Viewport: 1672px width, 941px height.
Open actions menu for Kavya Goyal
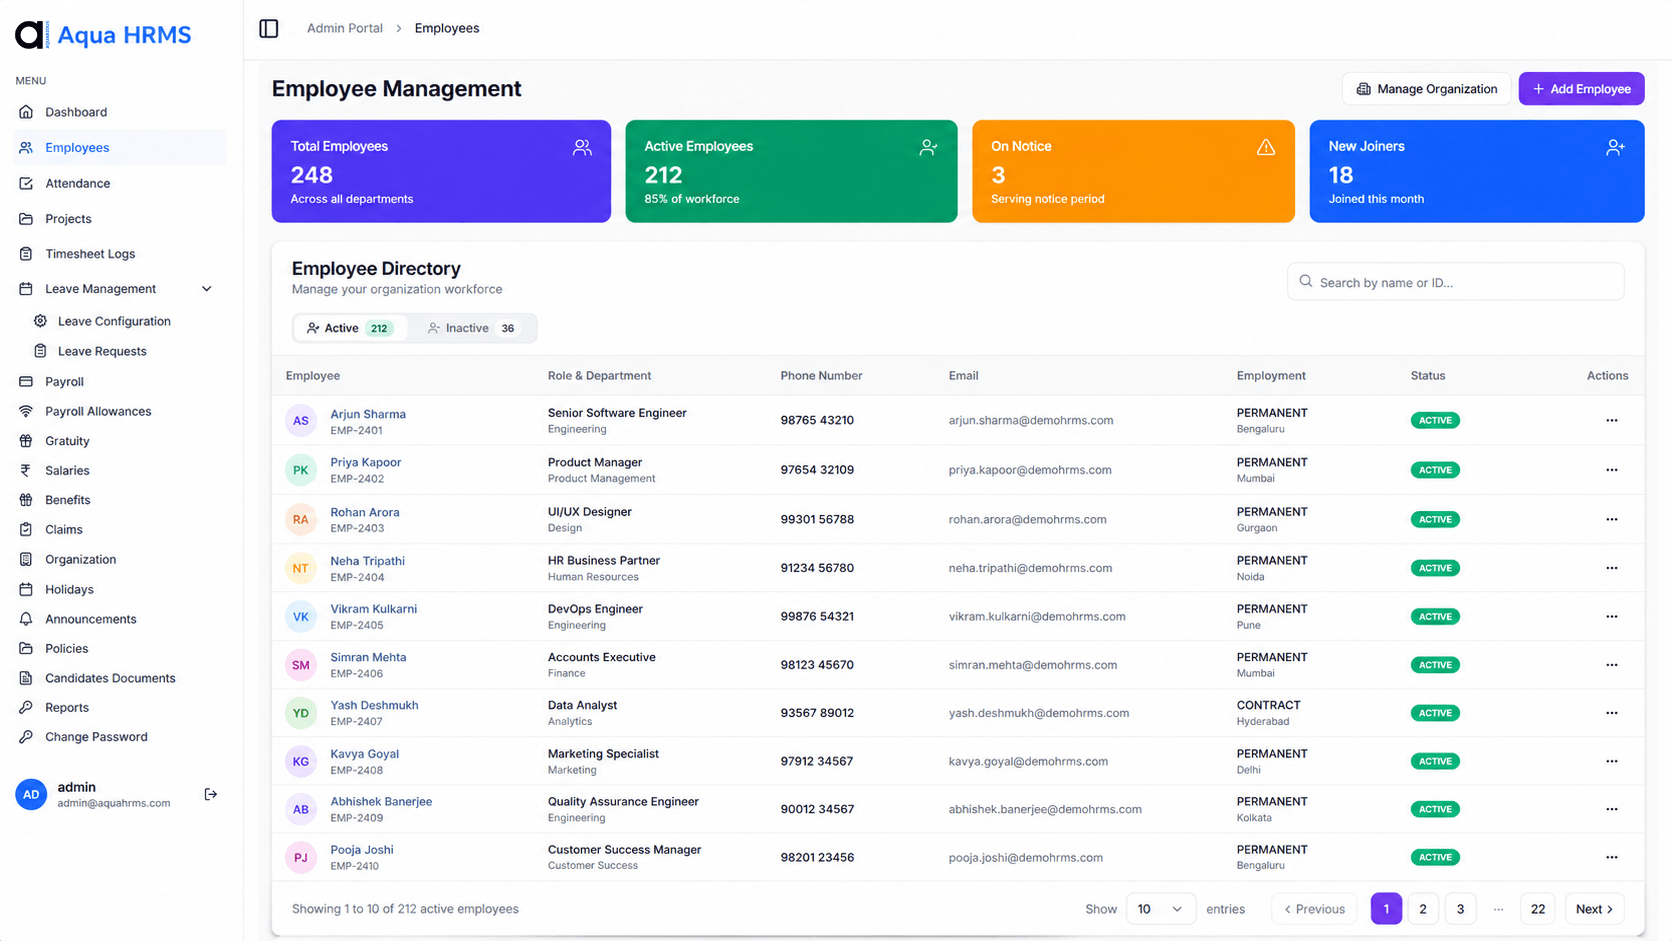[x=1611, y=761]
